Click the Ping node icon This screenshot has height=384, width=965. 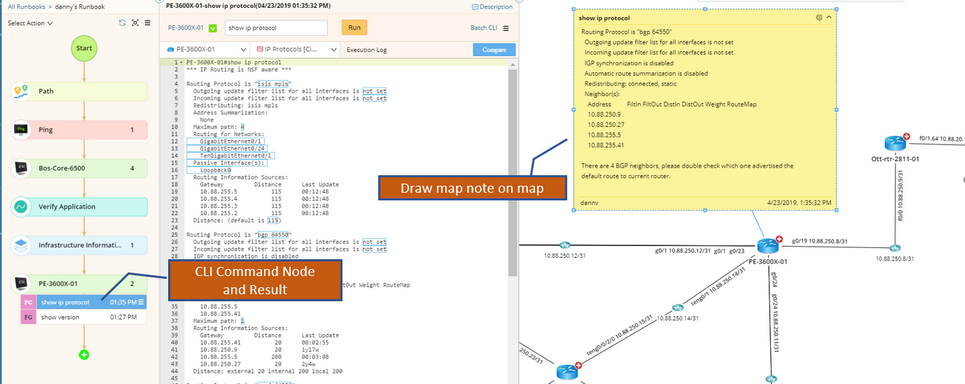[x=21, y=130]
